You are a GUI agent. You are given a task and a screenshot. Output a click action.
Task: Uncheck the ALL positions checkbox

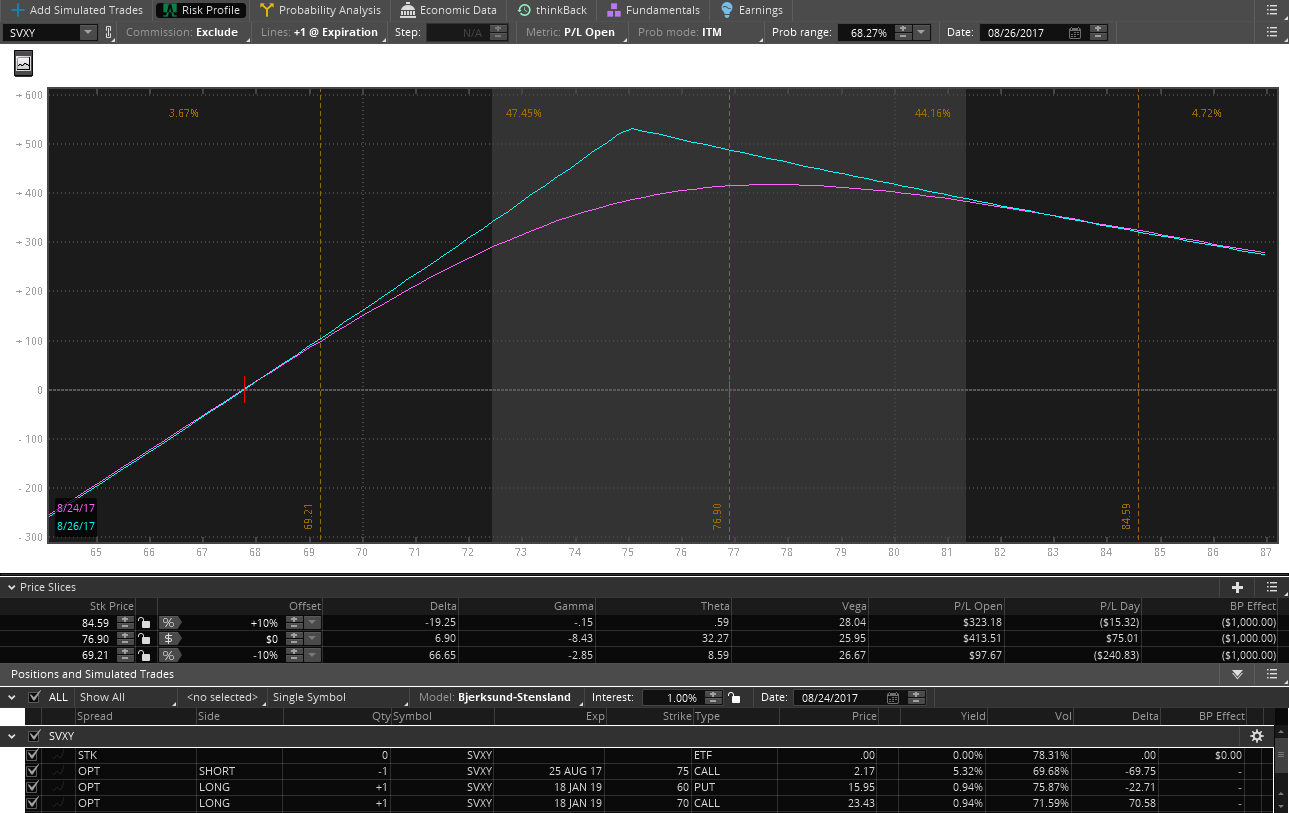35,697
